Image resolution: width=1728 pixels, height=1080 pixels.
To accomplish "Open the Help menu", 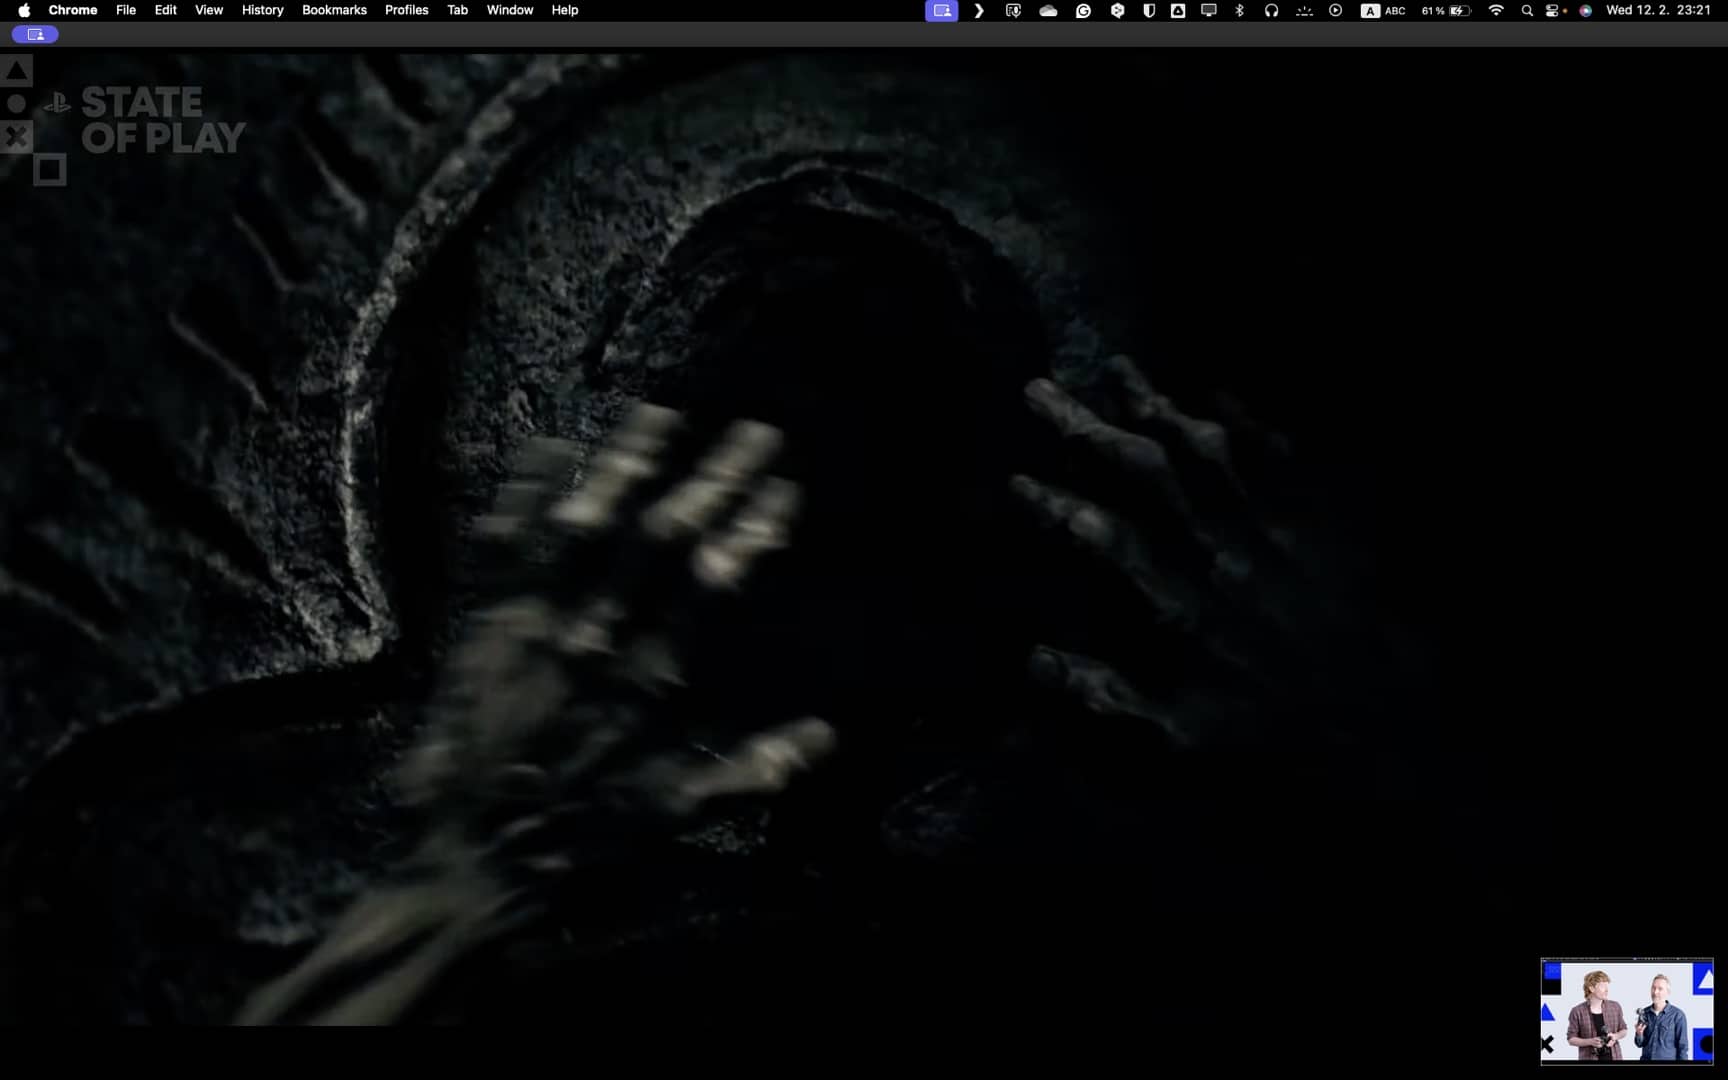I will coord(565,10).
